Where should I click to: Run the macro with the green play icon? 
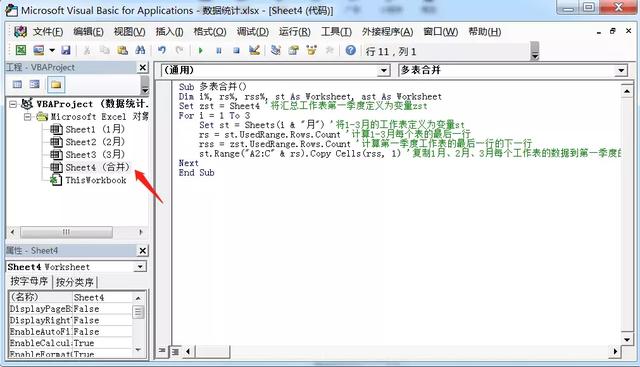[x=200, y=51]
